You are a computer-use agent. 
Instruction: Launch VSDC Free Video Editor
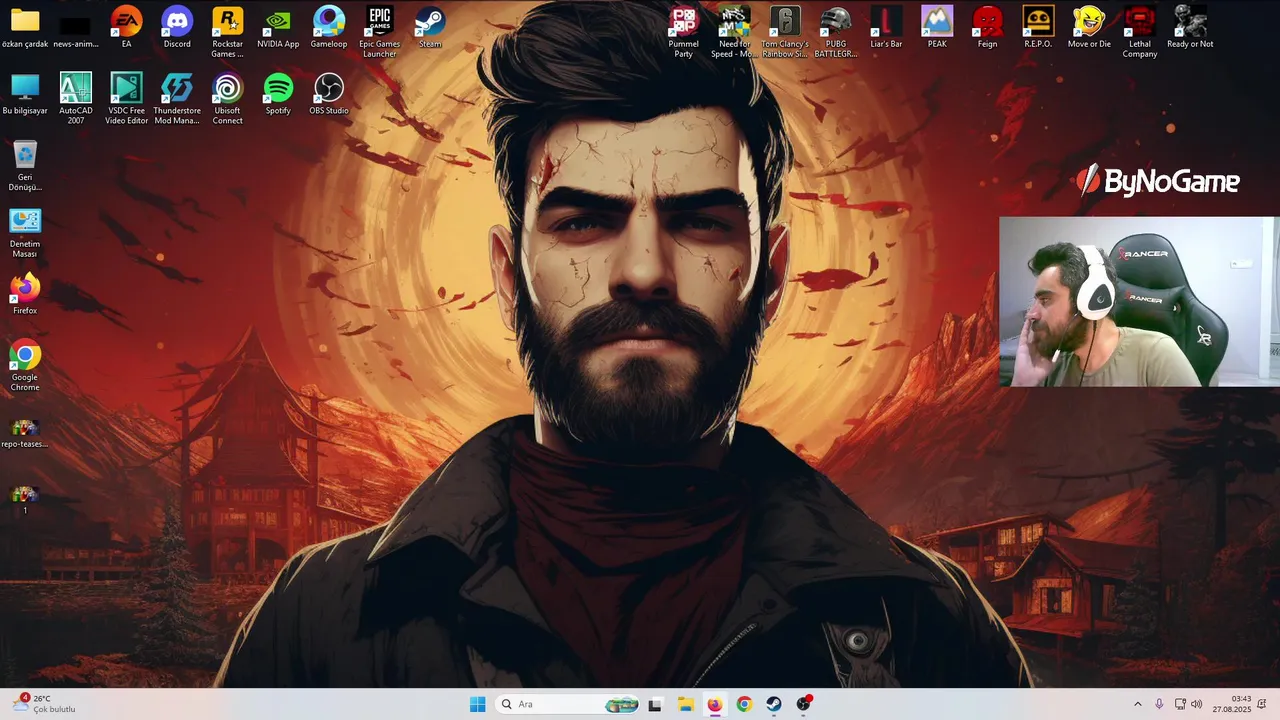(x=126, y=99)
